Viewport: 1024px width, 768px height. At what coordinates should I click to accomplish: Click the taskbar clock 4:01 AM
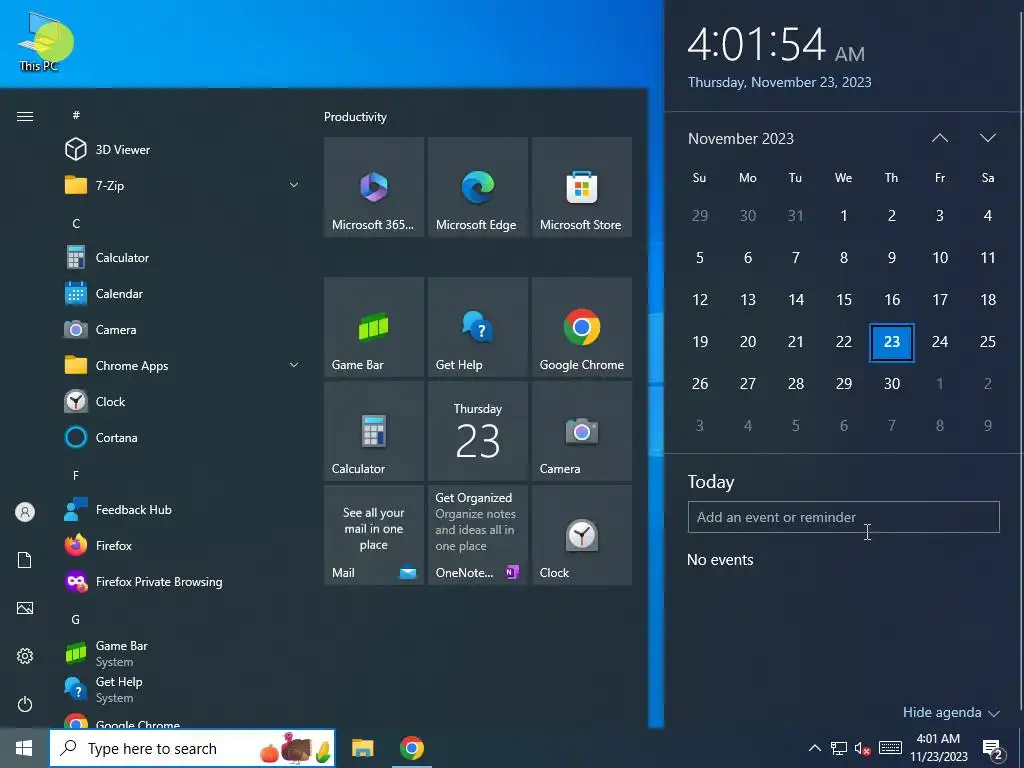pos(938,748)
